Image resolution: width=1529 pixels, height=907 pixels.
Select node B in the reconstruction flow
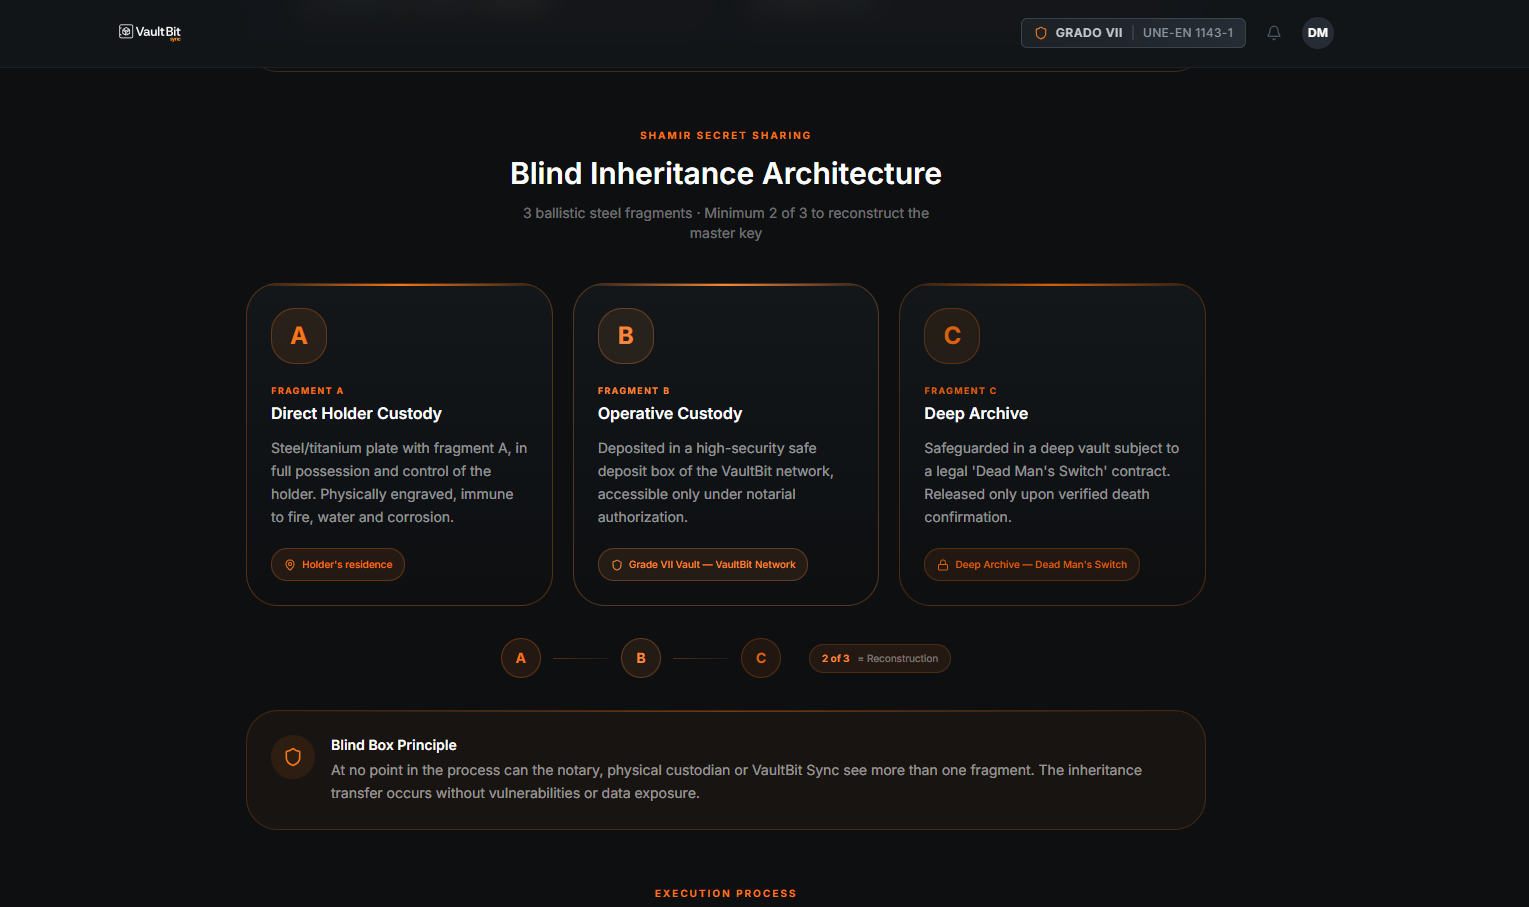[640, 658]
